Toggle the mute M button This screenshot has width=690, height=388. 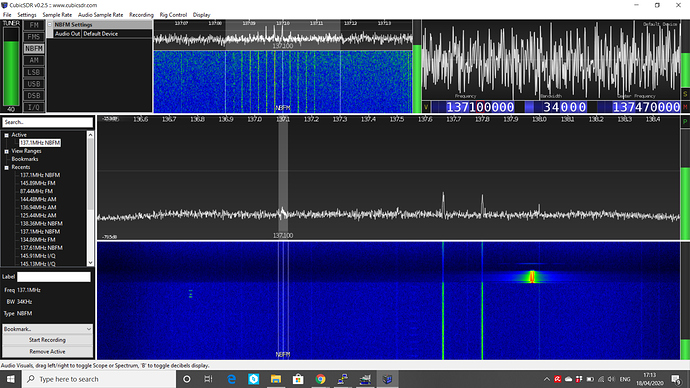pos(685,107)
